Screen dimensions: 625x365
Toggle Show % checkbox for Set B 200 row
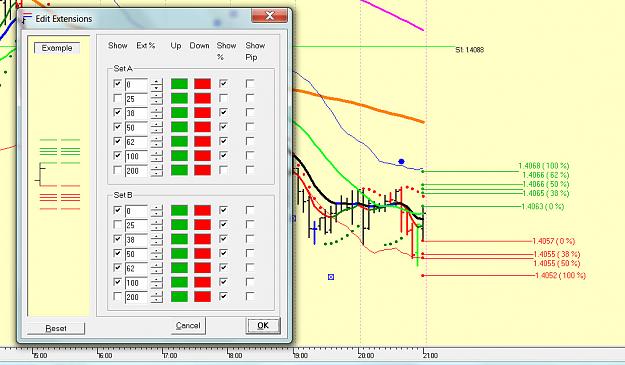(x=224, y=296)
